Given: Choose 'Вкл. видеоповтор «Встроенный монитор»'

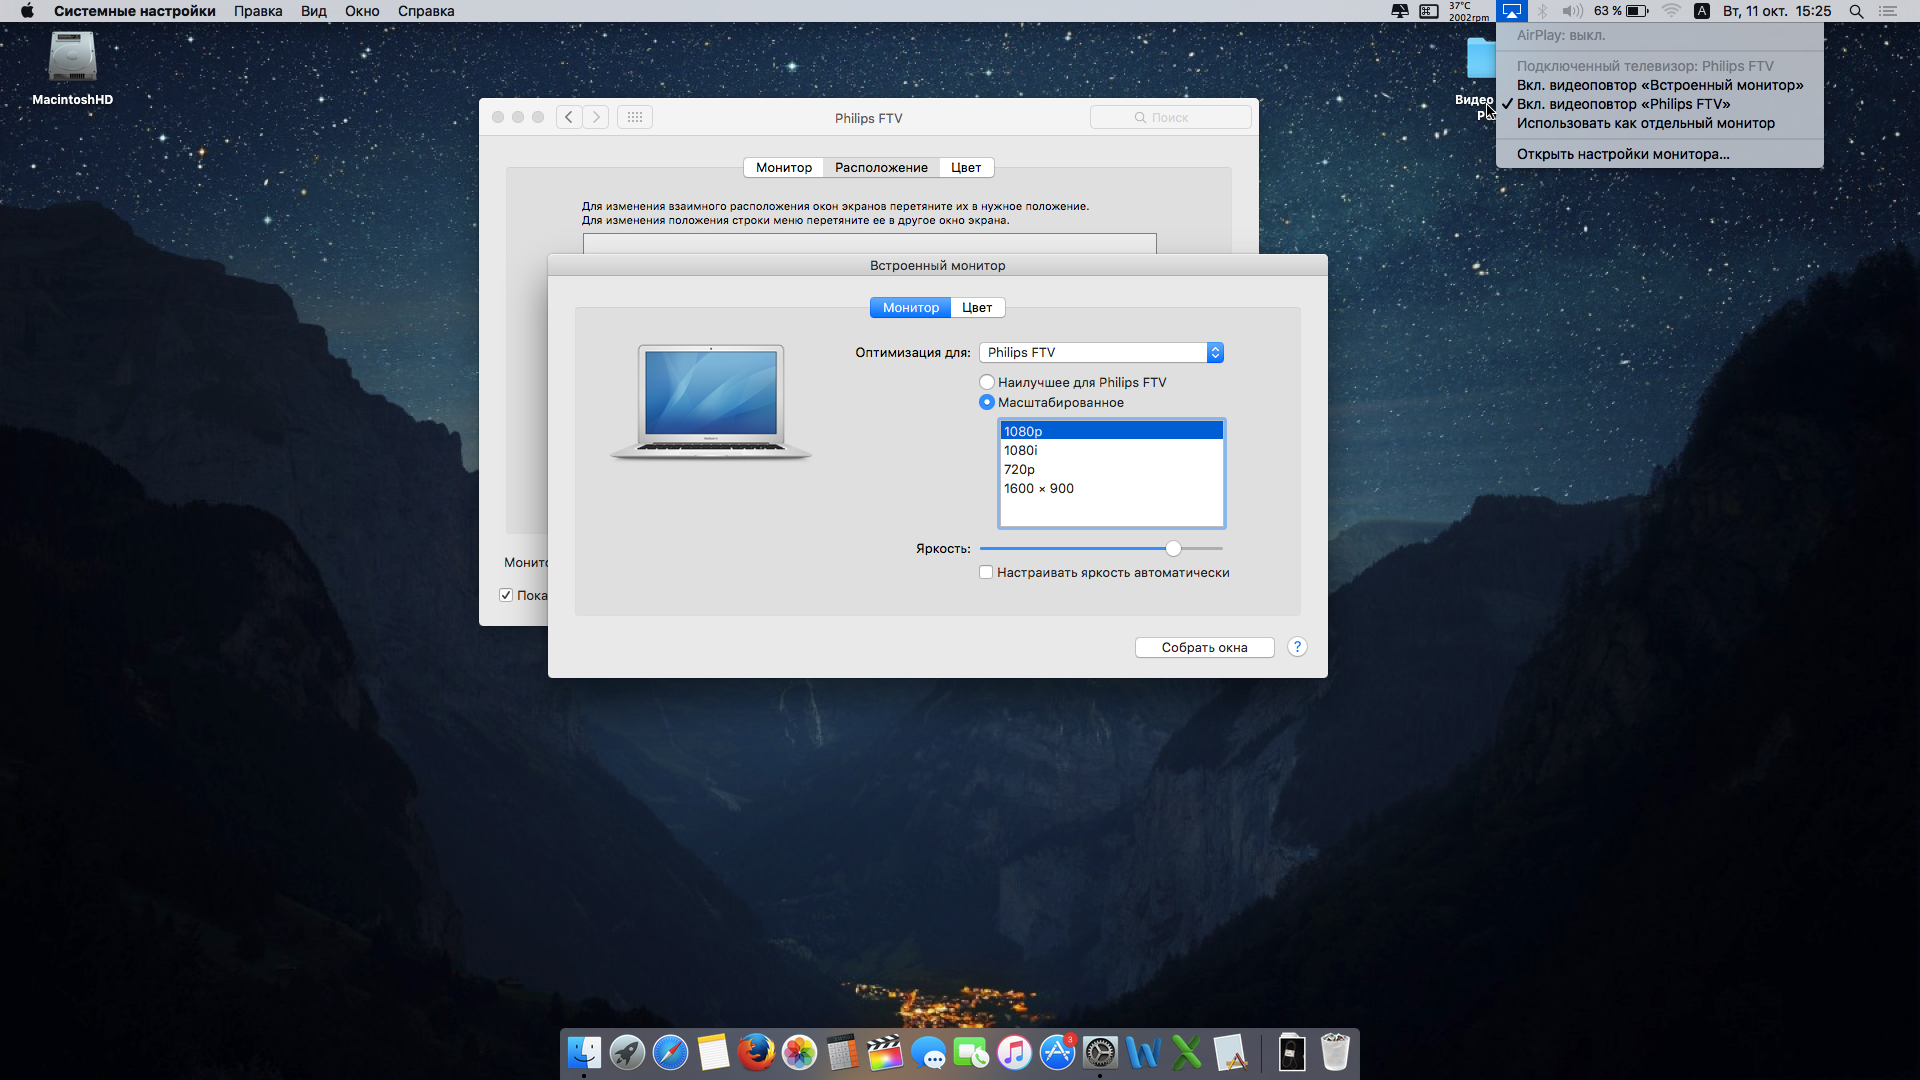Looking at the screenshot, I should [1660, 85].
